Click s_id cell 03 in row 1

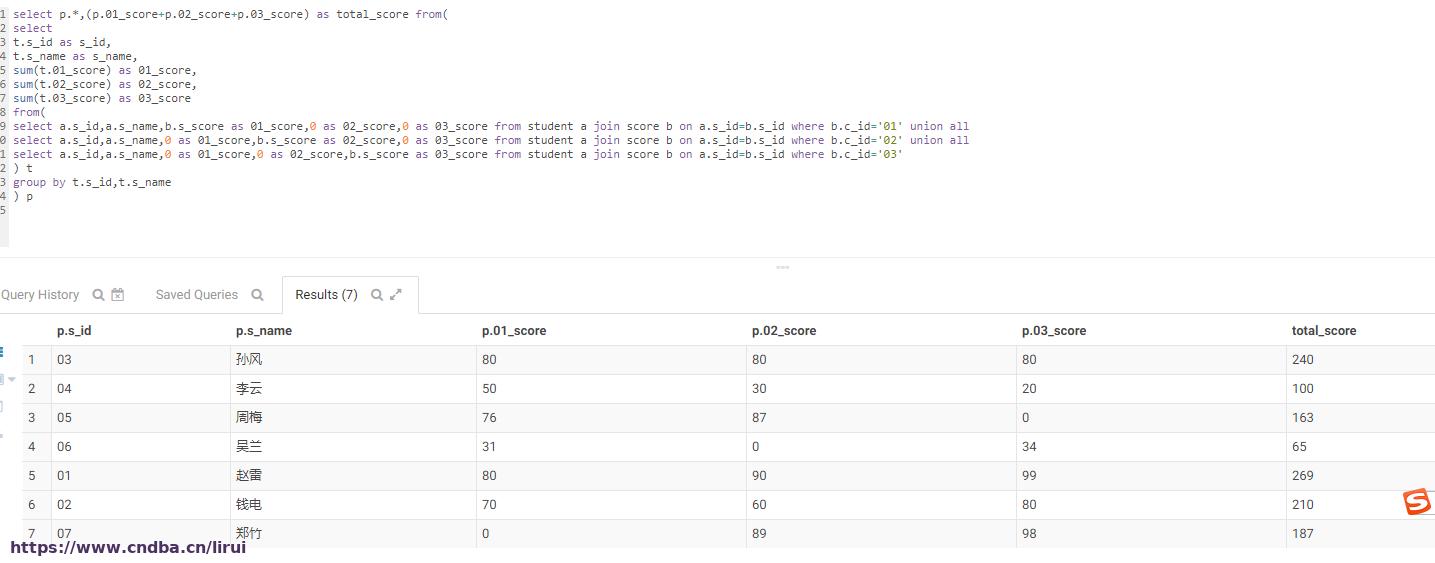[x=64, y=360]
